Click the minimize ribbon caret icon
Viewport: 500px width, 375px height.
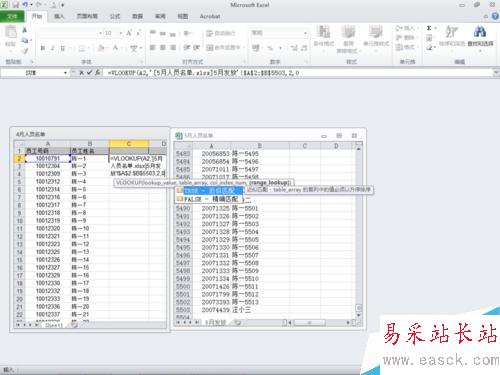pyautogui.click(x=486, y=16)
